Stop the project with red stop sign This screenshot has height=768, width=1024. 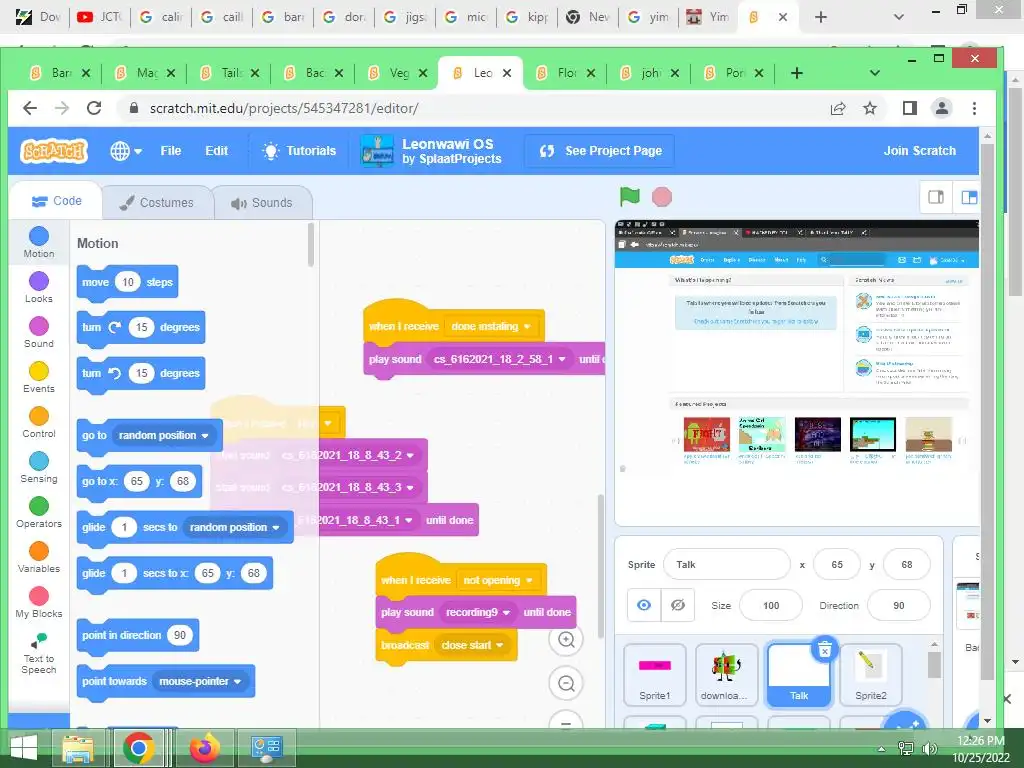(x=662, y=197)
